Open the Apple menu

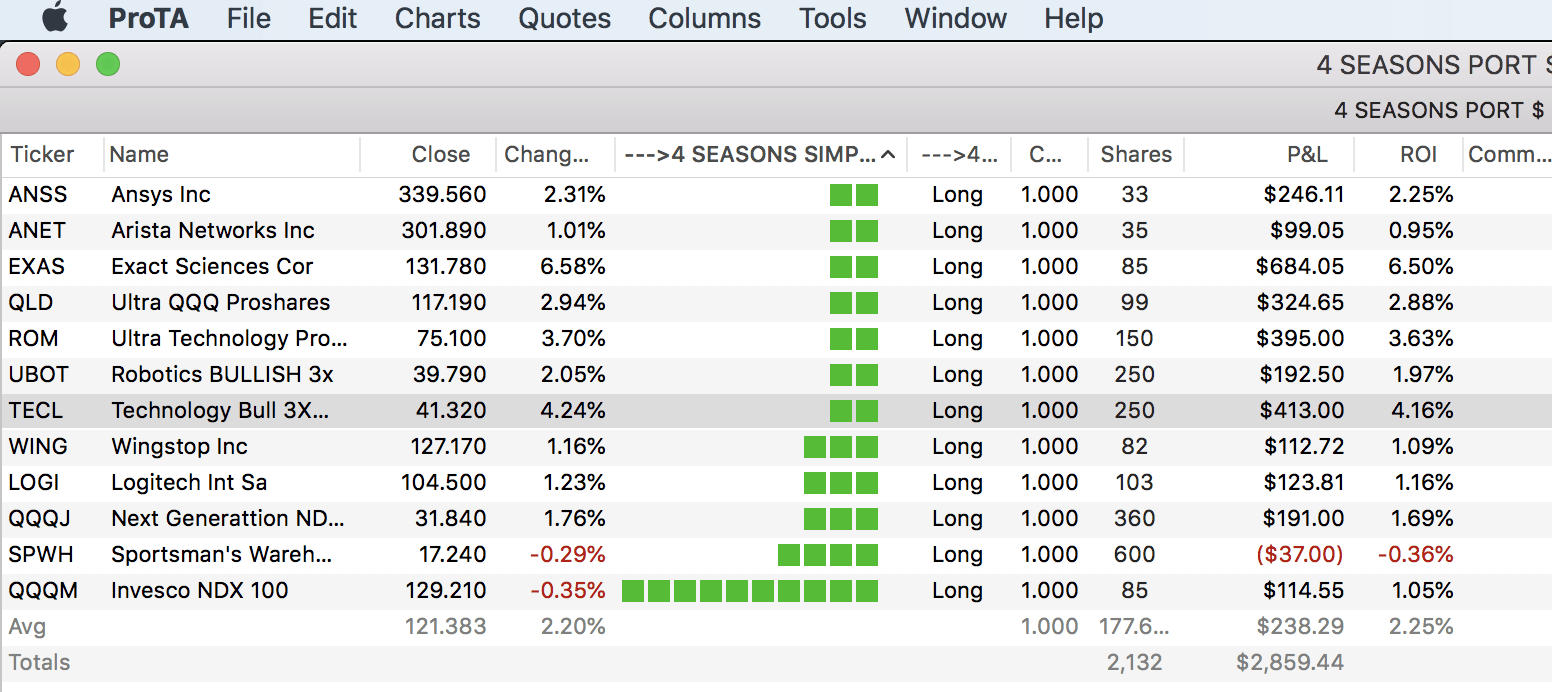click(55, 18)
